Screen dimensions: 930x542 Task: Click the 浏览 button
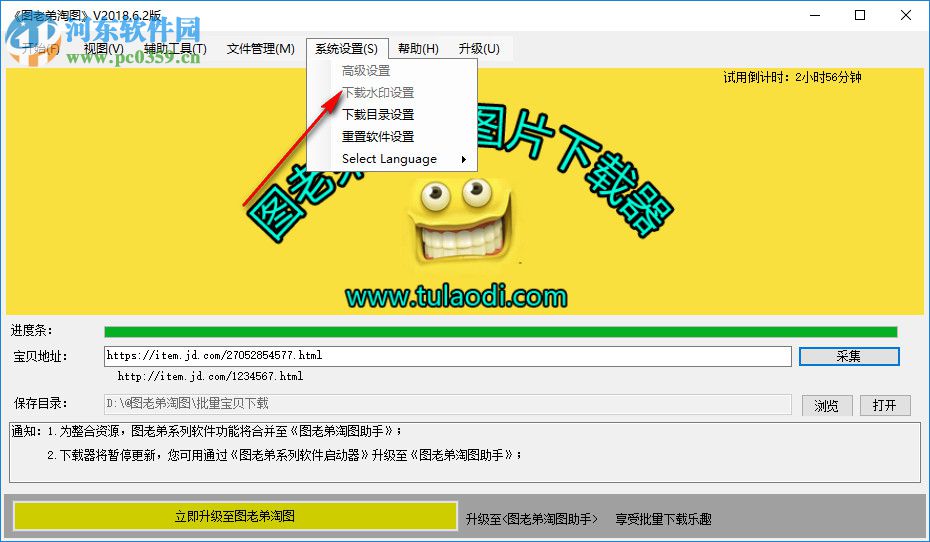click(827, 406)
